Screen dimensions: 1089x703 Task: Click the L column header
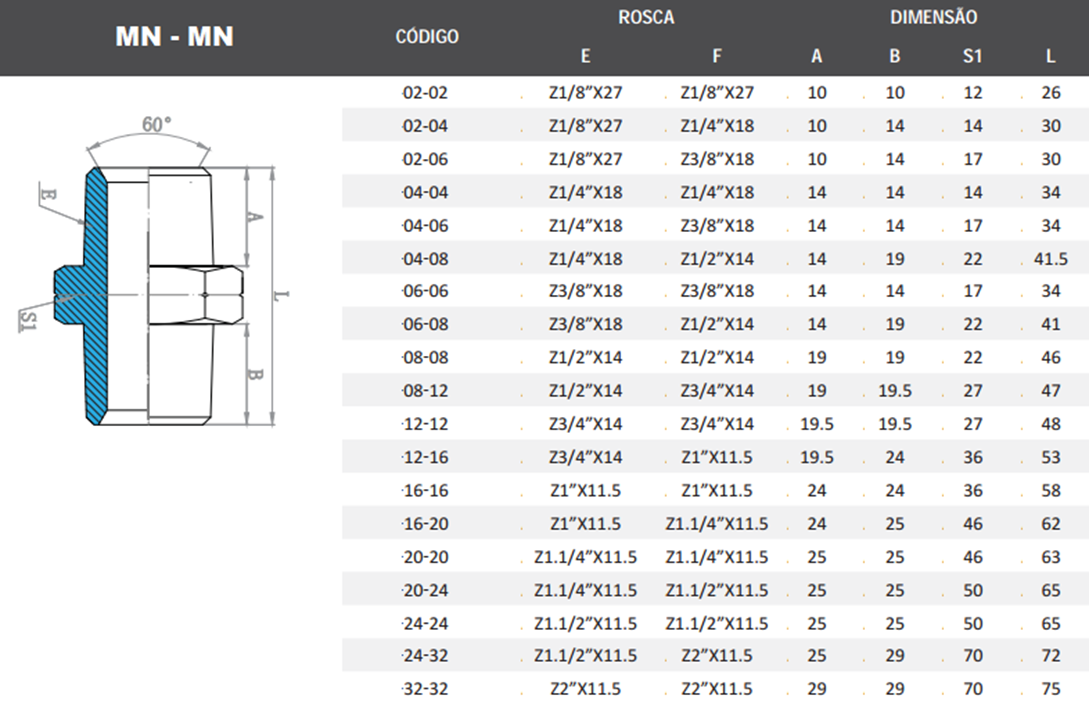[1050, 57]
